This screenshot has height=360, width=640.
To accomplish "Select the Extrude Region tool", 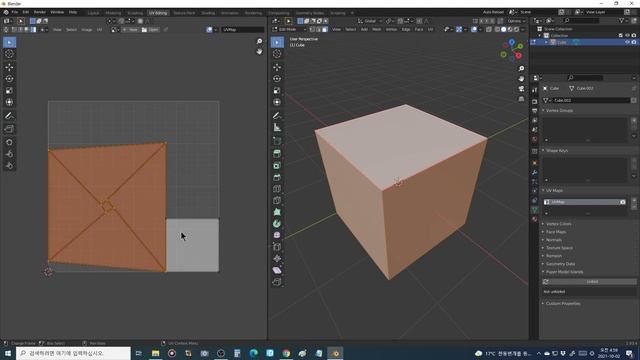I will (x=277, y=154).
